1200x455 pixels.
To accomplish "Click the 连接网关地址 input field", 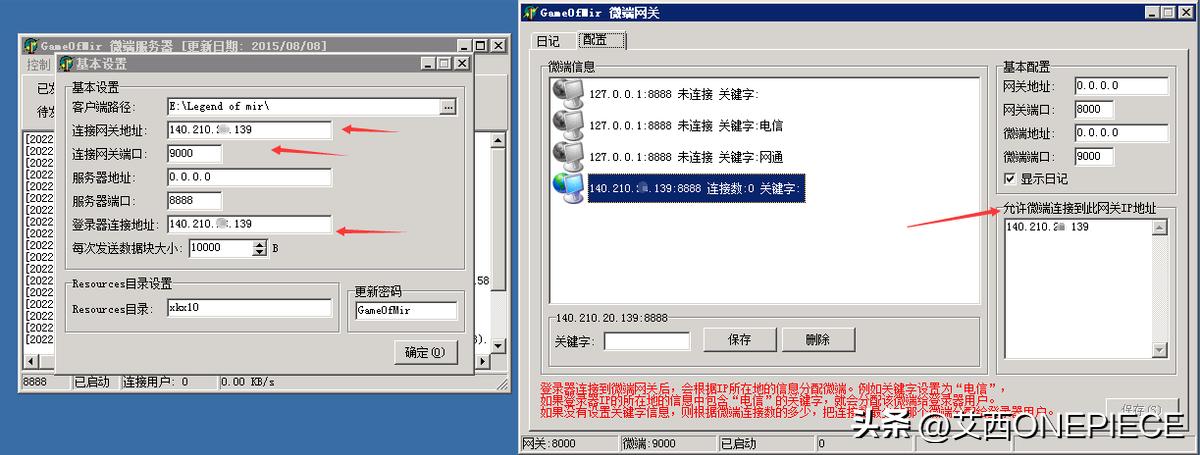I will pyautogui.click(x=249, y=130).
